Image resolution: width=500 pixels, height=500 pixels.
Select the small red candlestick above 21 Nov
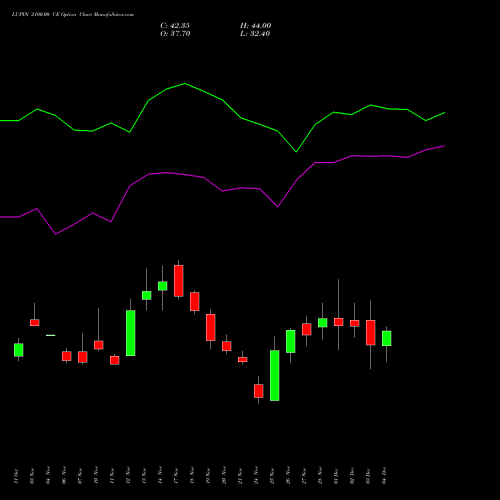(x=243, y=359)
